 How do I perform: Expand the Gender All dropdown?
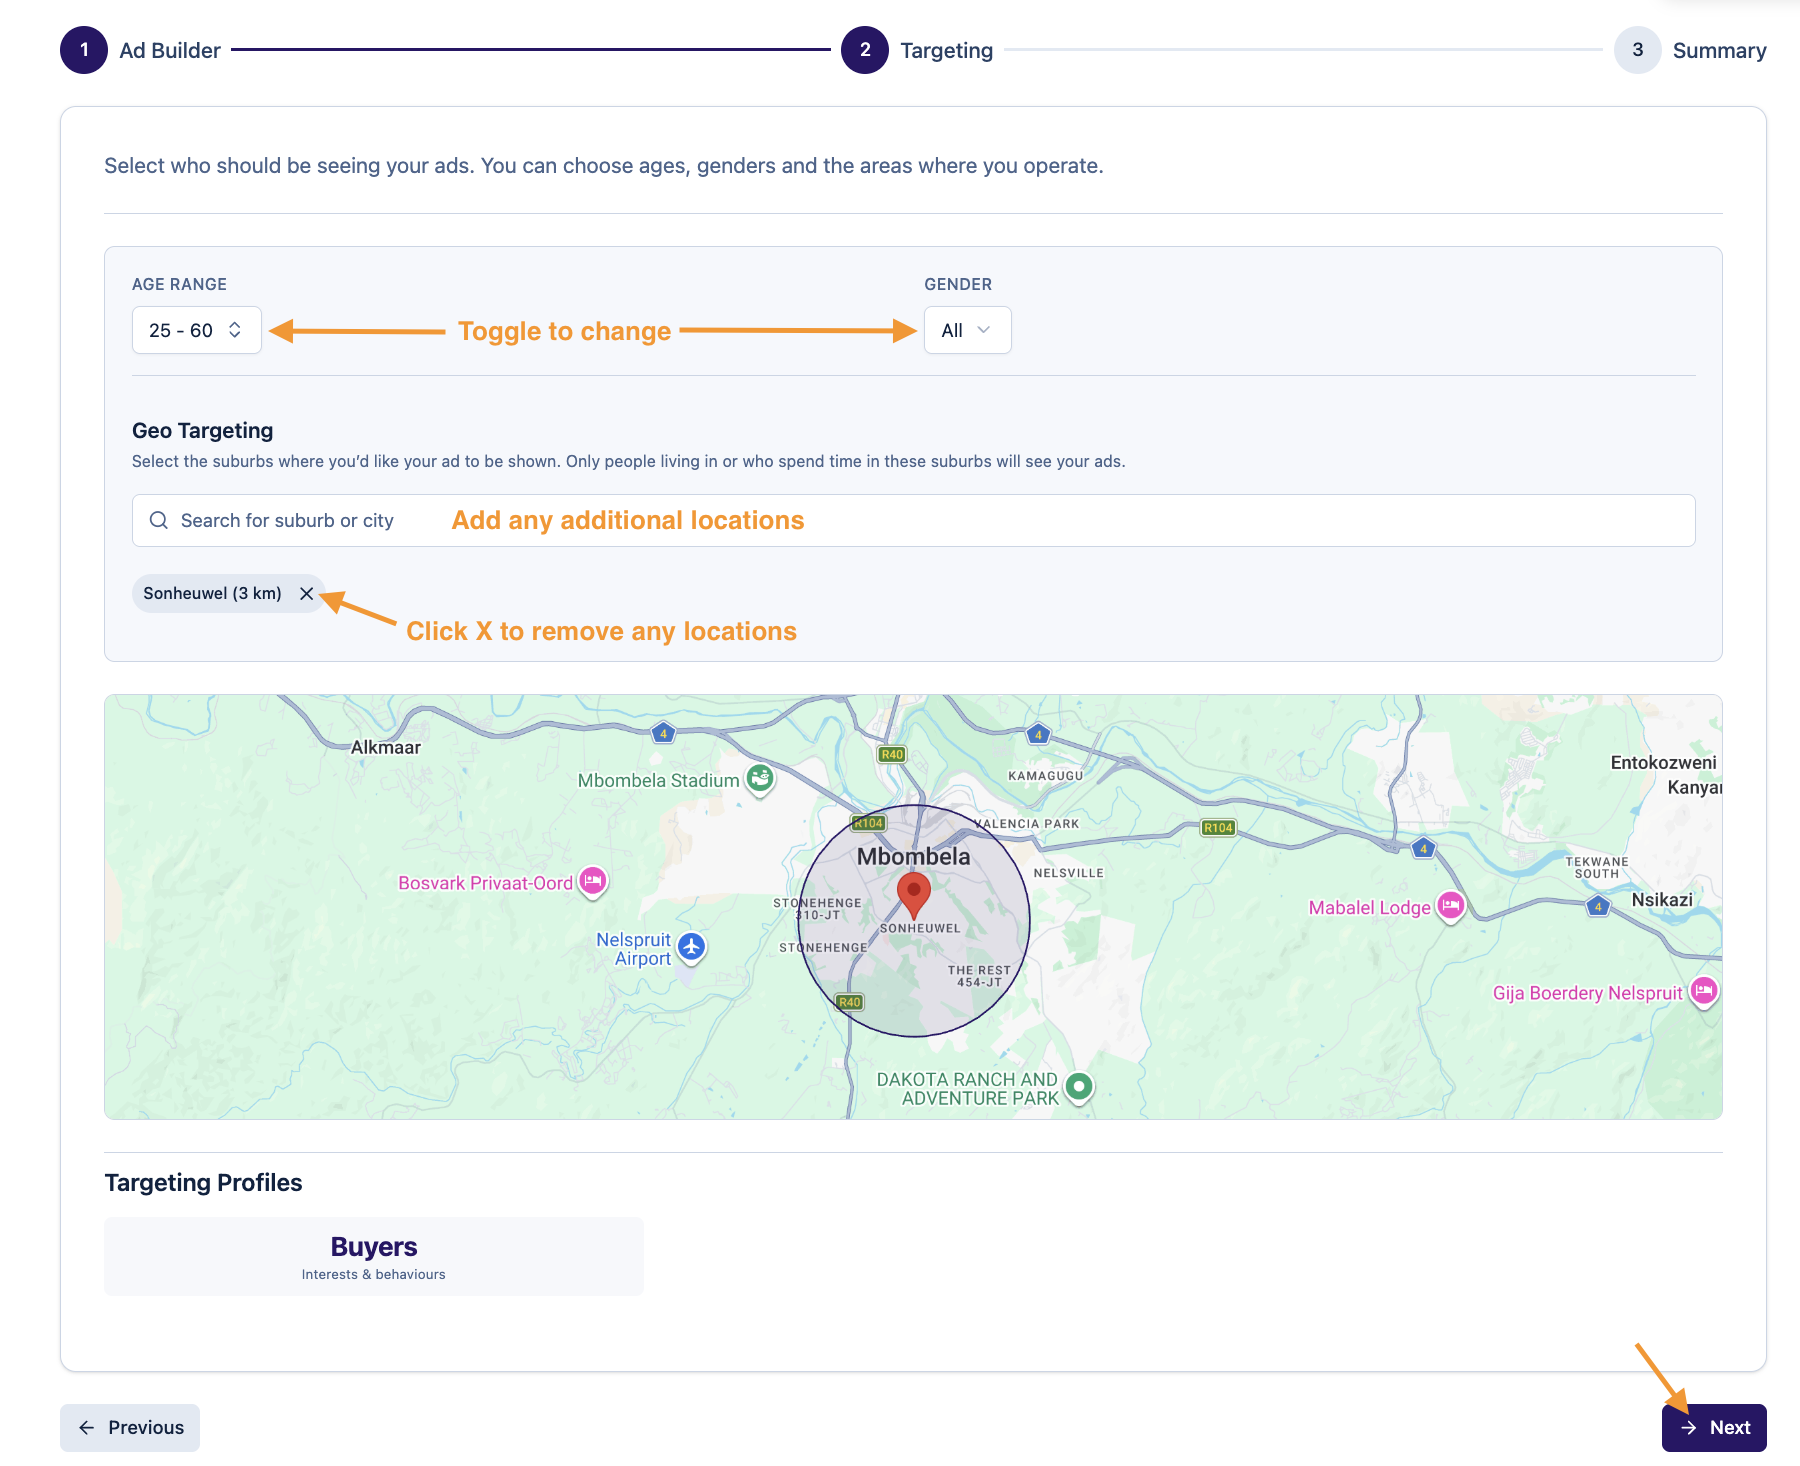pos(967,330)
